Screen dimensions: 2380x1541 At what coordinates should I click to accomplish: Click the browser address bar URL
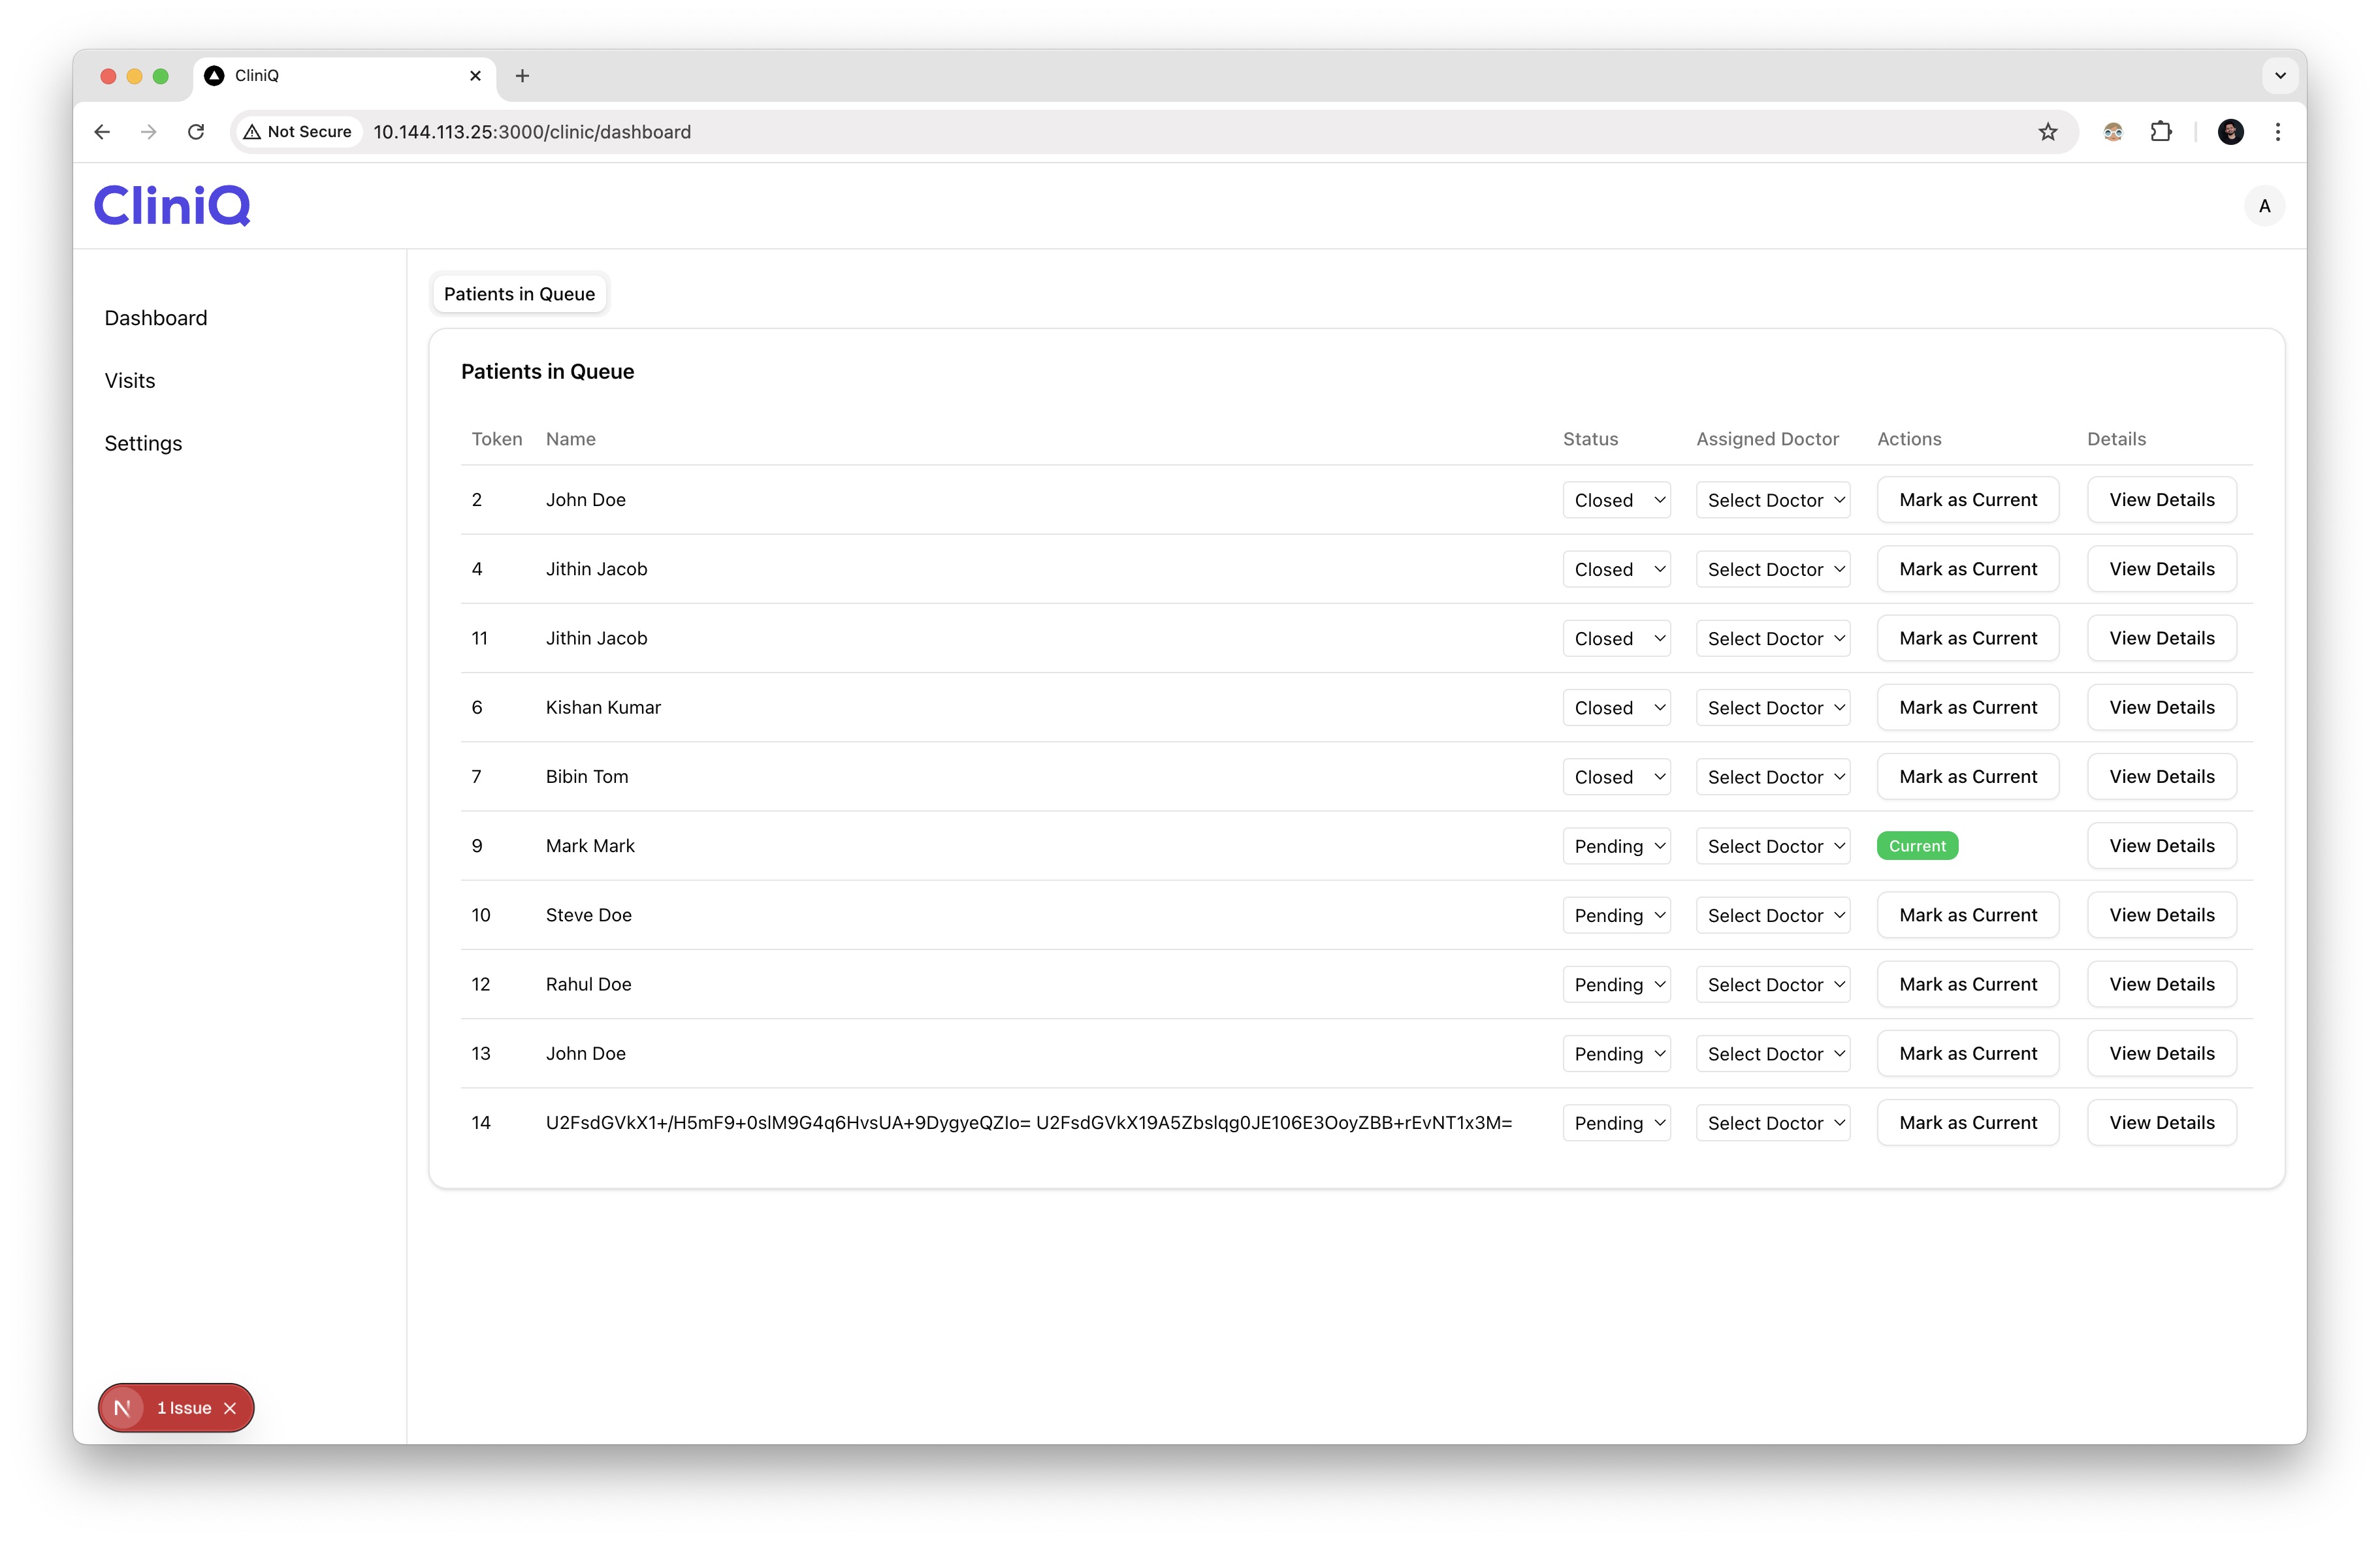[x=532, y=132]
